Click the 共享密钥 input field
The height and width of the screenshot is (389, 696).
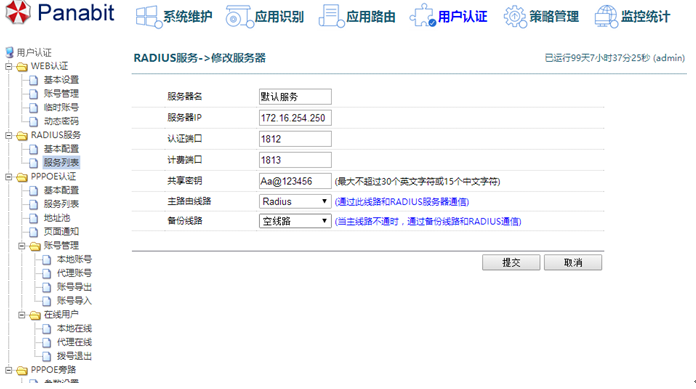point(295,181)
